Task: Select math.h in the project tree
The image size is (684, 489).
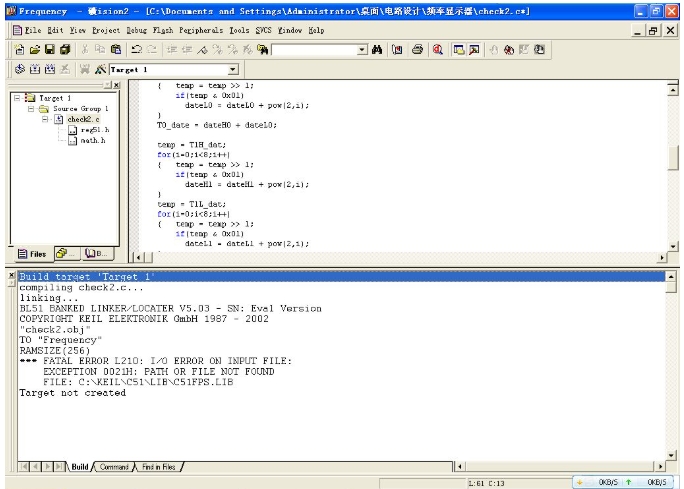Action: click(94, 140)
